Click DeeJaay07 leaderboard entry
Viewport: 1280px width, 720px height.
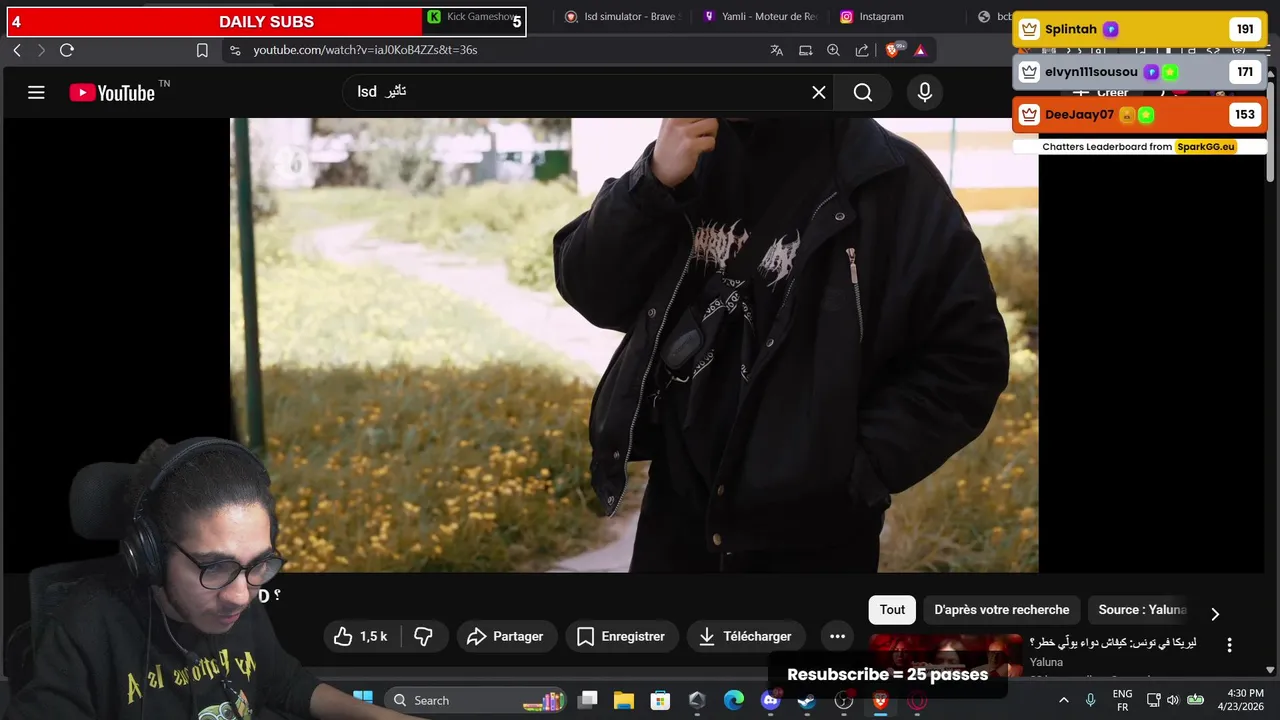tap(1140, 114)
